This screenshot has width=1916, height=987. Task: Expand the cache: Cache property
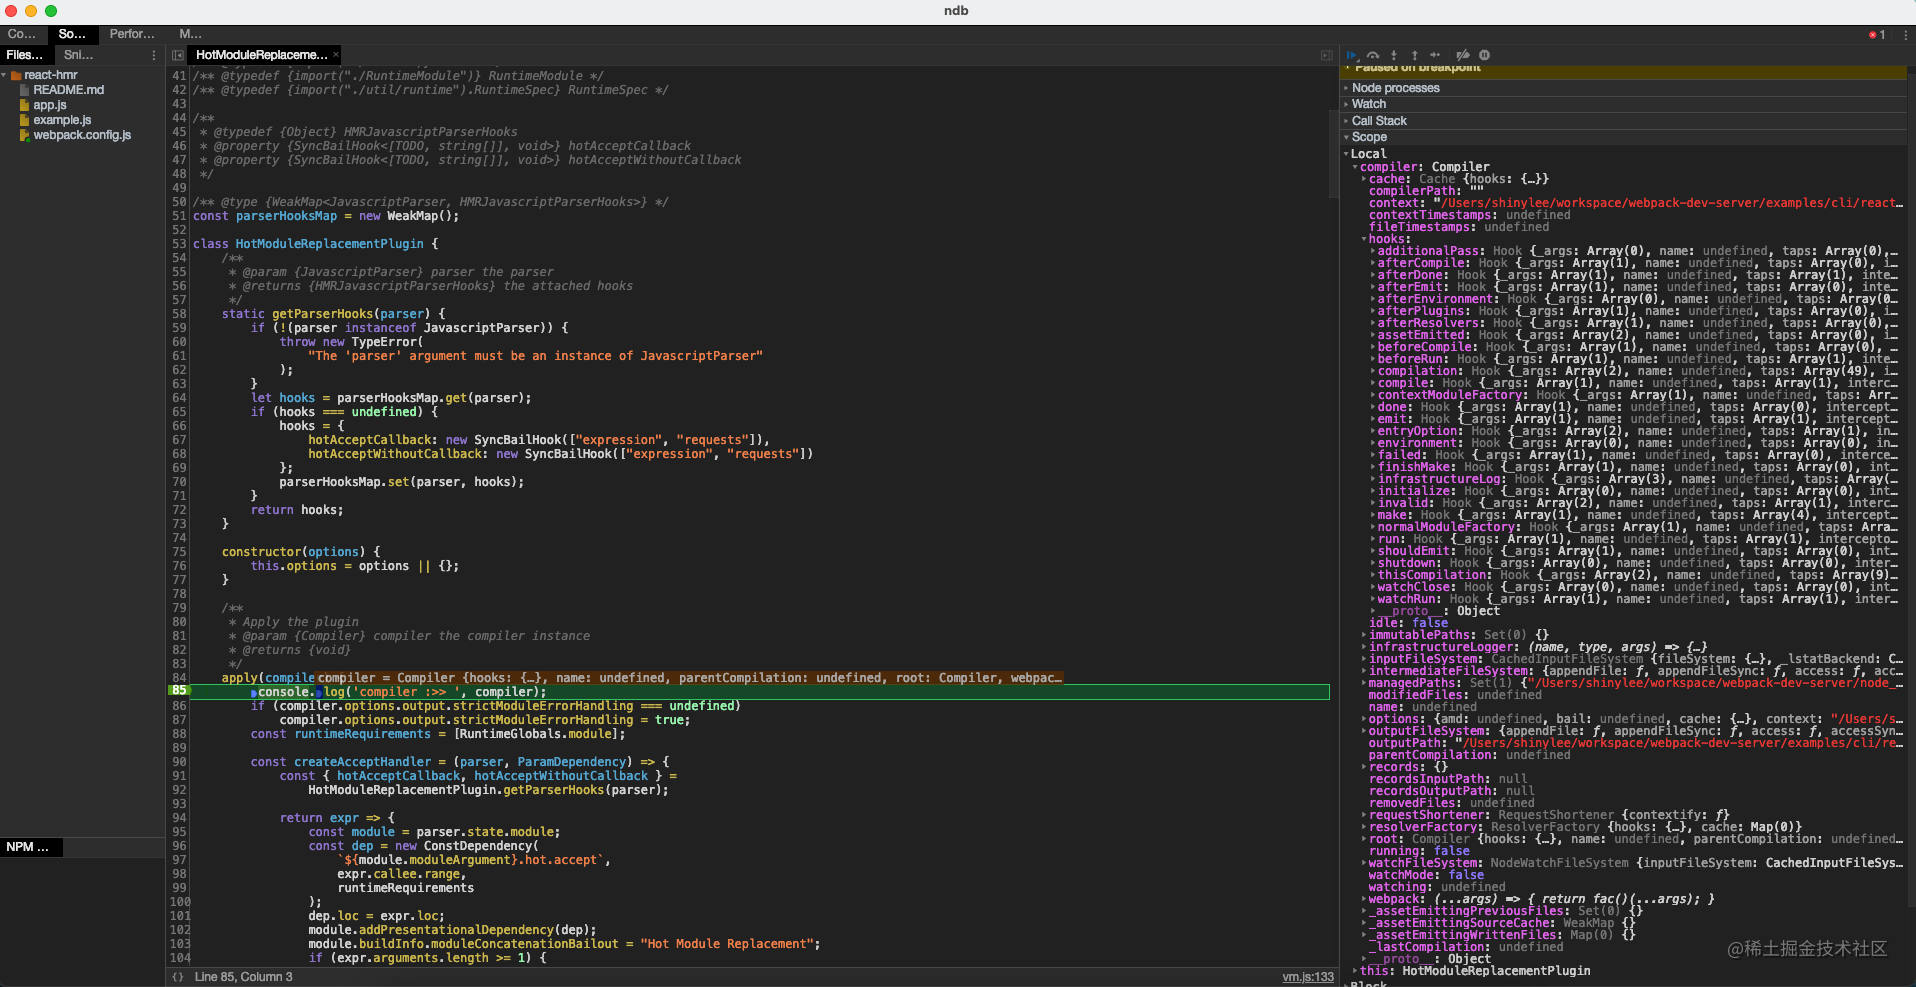1364,179
